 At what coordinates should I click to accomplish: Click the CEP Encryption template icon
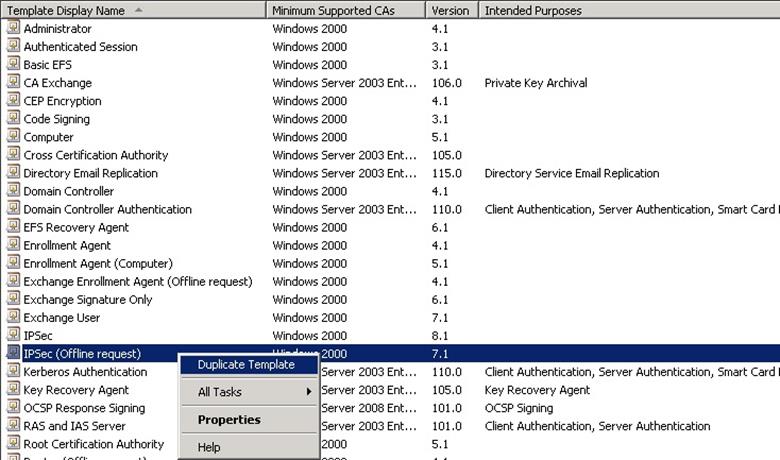(13, 100)
